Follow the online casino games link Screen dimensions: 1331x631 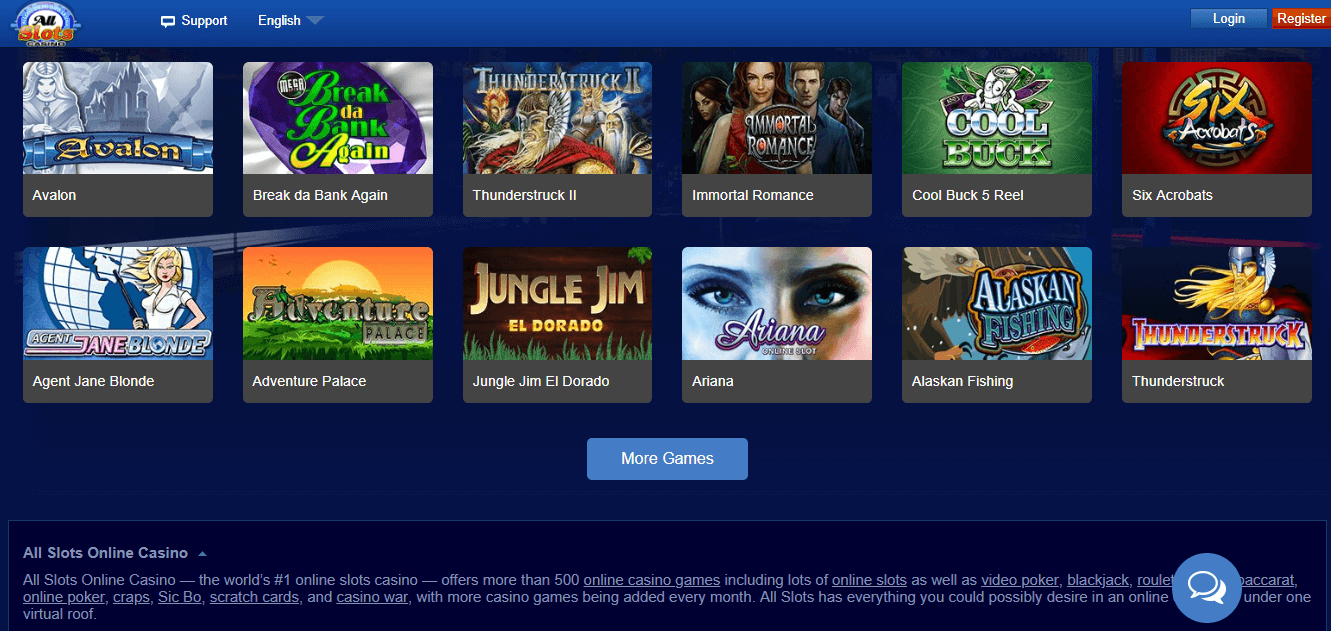652,580
